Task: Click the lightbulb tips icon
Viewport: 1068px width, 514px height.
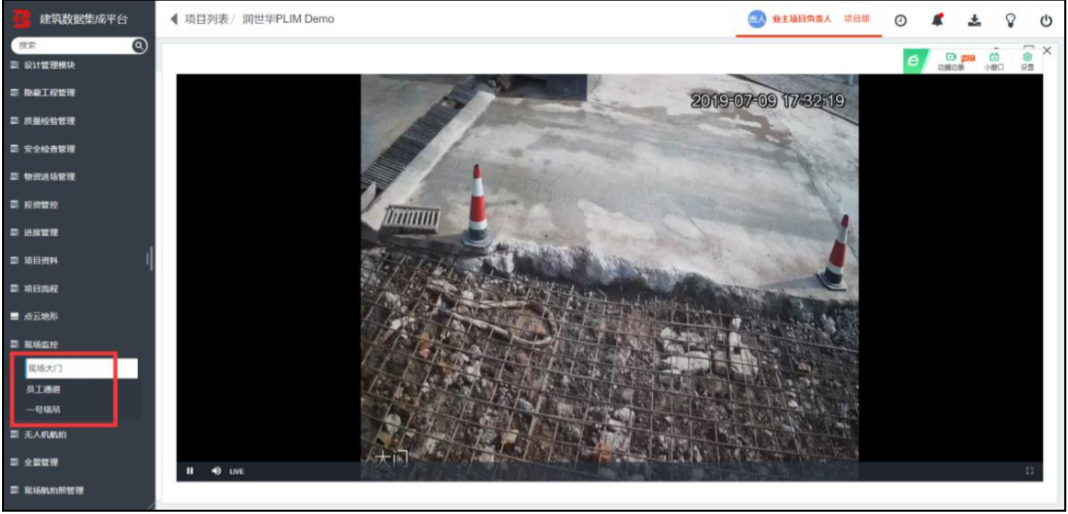Action: 1011,20
